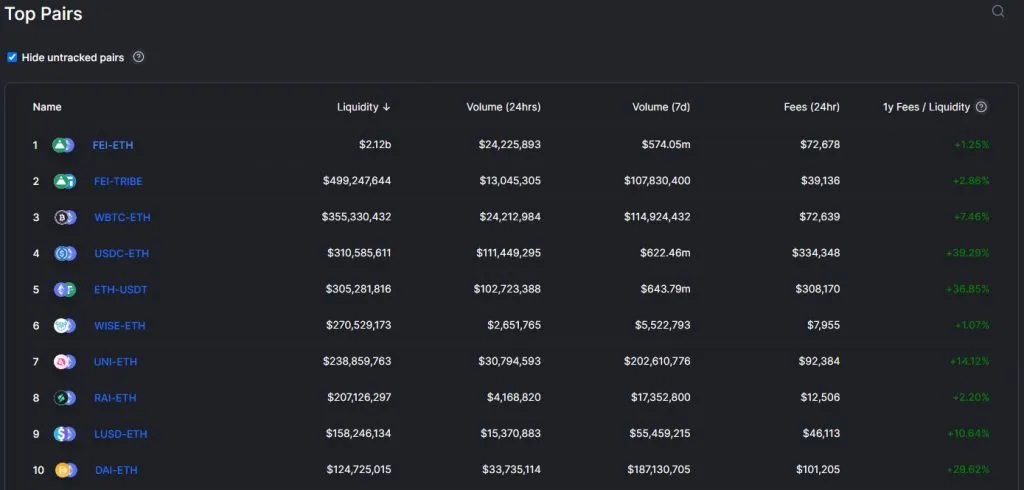Click the $124,725,015 liquidity cell
The image size is (1024, 490).
(x=359, y=469)
